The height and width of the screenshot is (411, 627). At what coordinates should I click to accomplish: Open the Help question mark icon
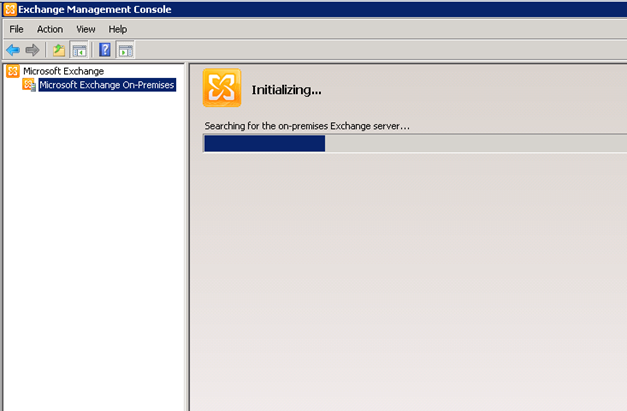[104, 50]
